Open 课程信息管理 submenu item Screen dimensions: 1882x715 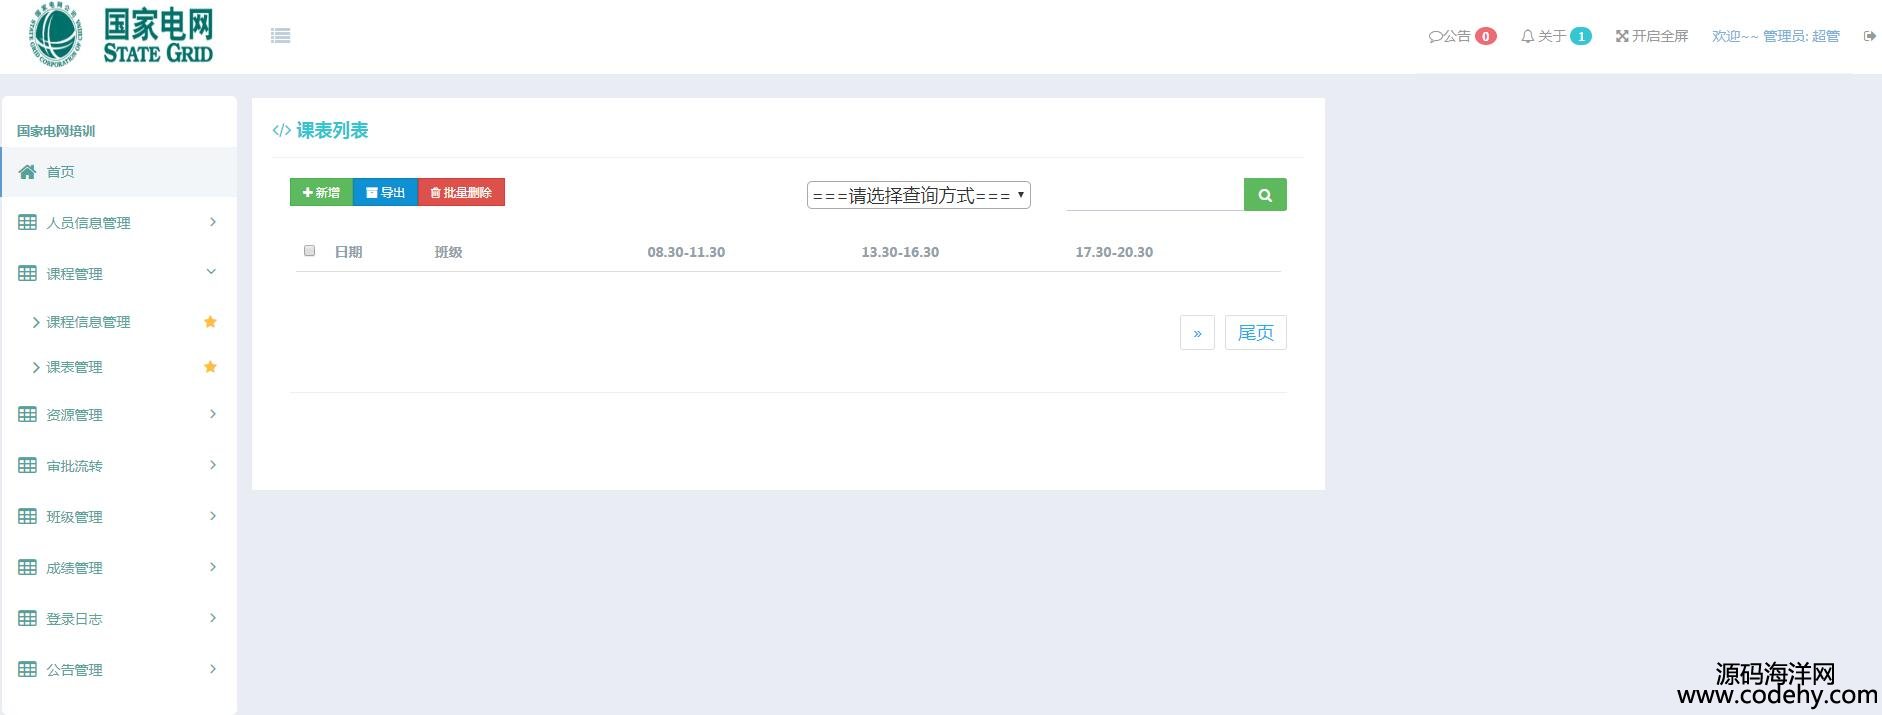tap(88, 322)
